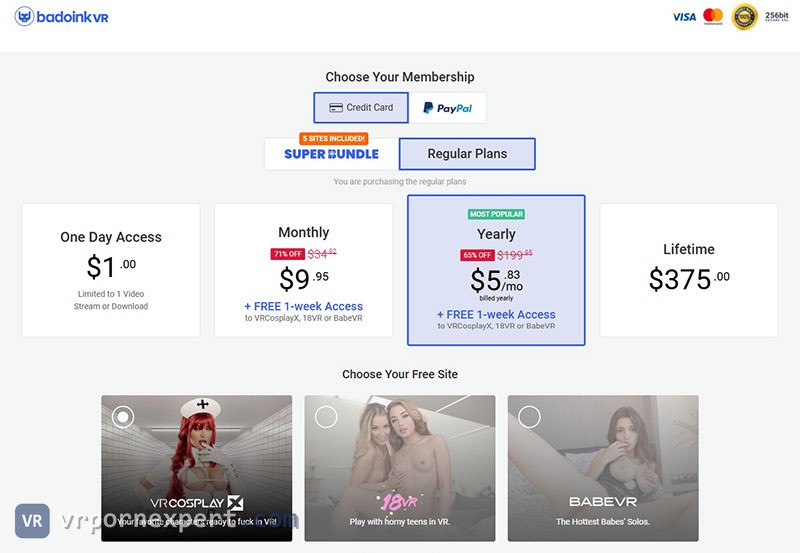This screenshot has height=553, width=800.
Task: Choose Credit Card payment method
Action: [x=361, y=108]
